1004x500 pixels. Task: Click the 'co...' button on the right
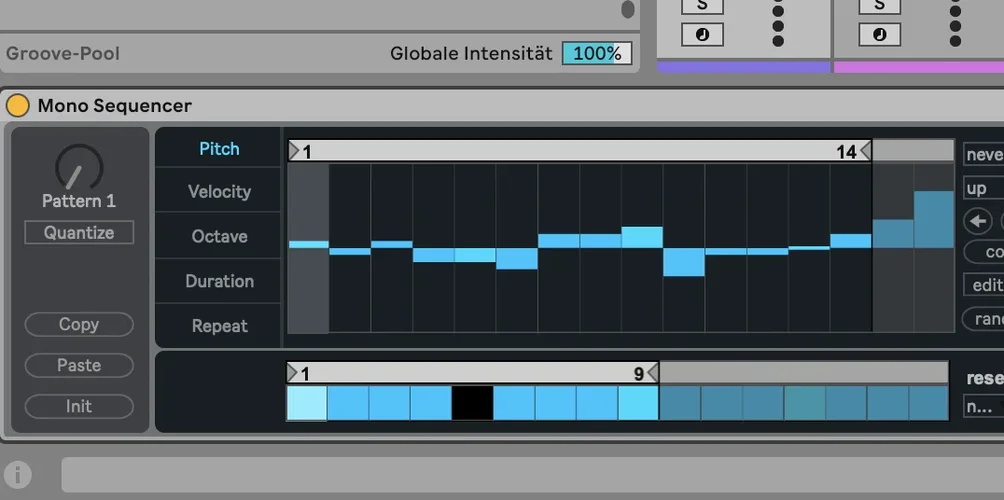pos(984,252)
